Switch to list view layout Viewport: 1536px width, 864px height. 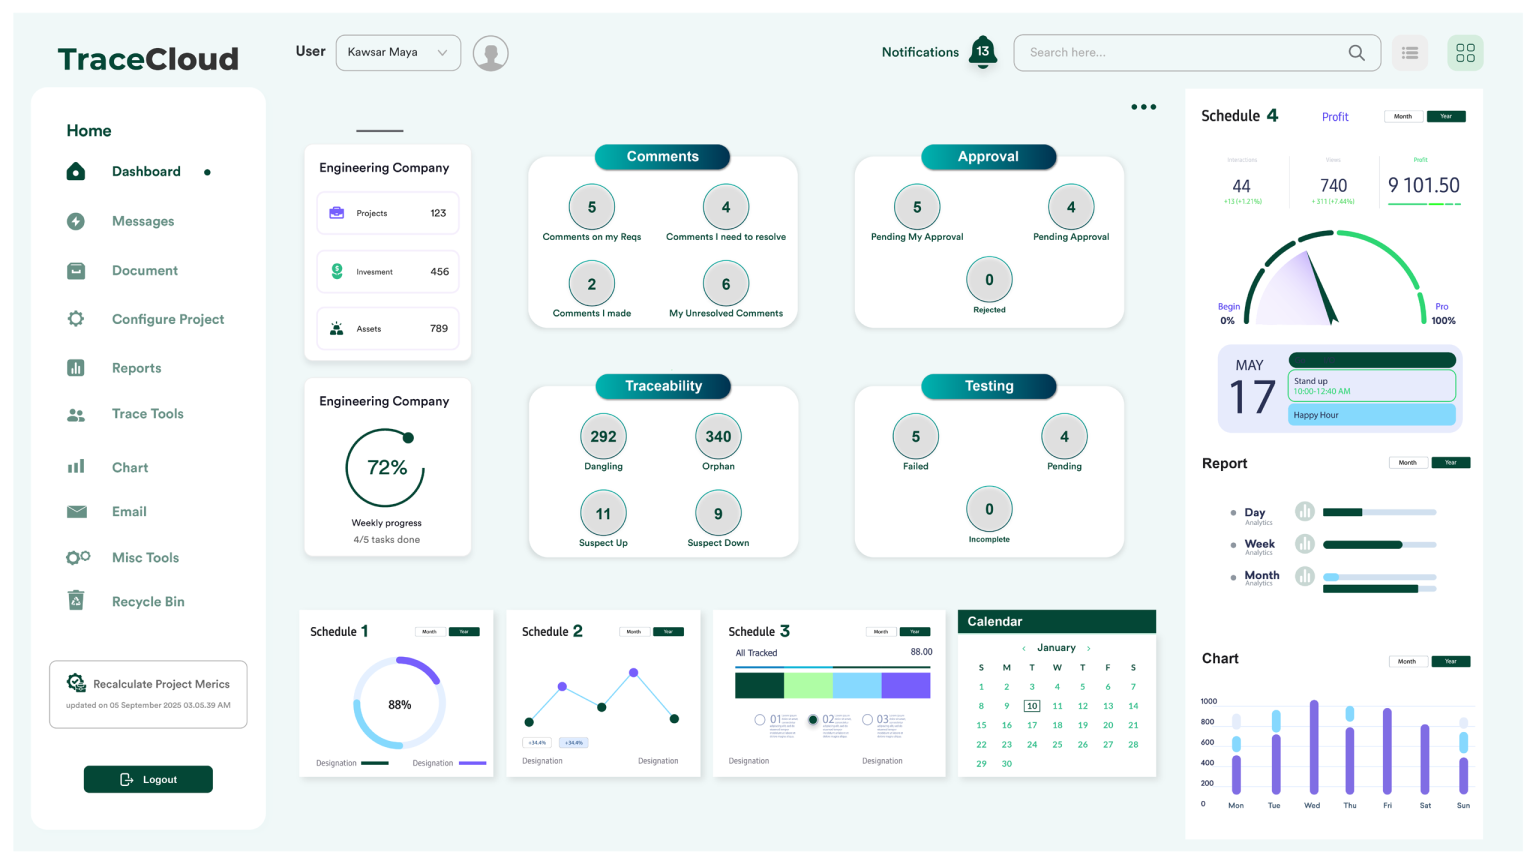[1410, 52]
